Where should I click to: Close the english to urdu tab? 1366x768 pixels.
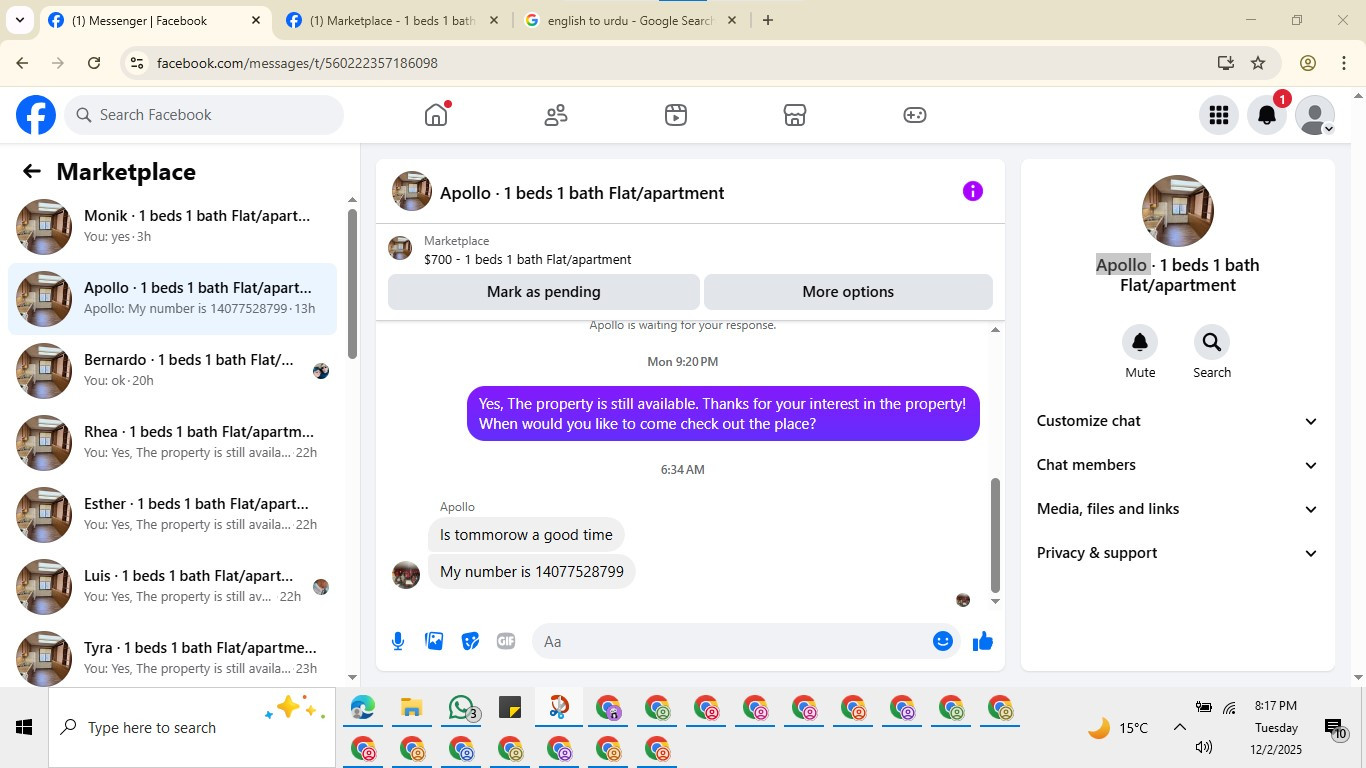pos(732,20)
